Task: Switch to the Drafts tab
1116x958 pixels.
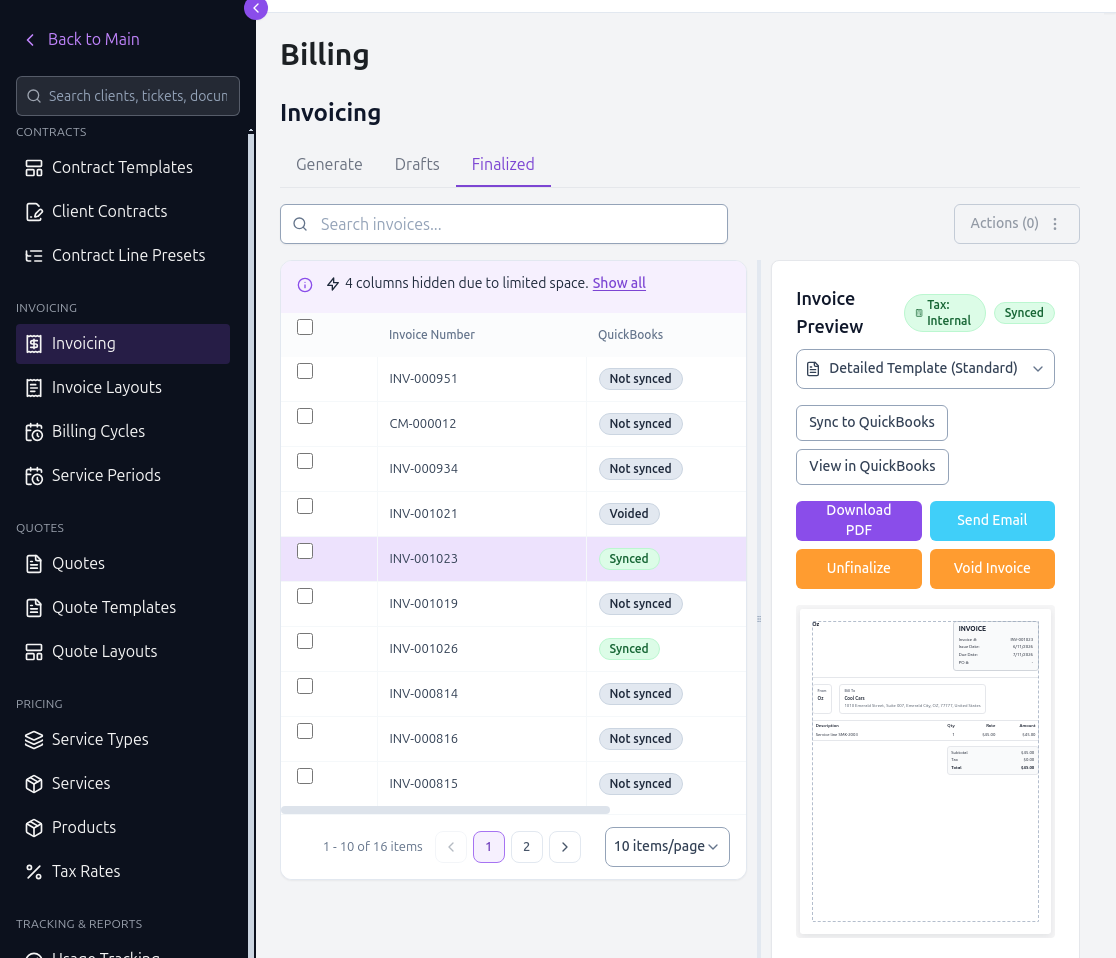Action: (417, 164)
